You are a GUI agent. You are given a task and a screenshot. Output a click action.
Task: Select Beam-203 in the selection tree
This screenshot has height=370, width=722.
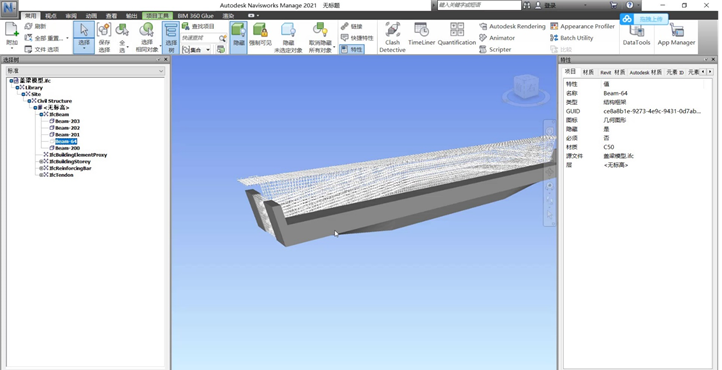[x=67, y=121]
